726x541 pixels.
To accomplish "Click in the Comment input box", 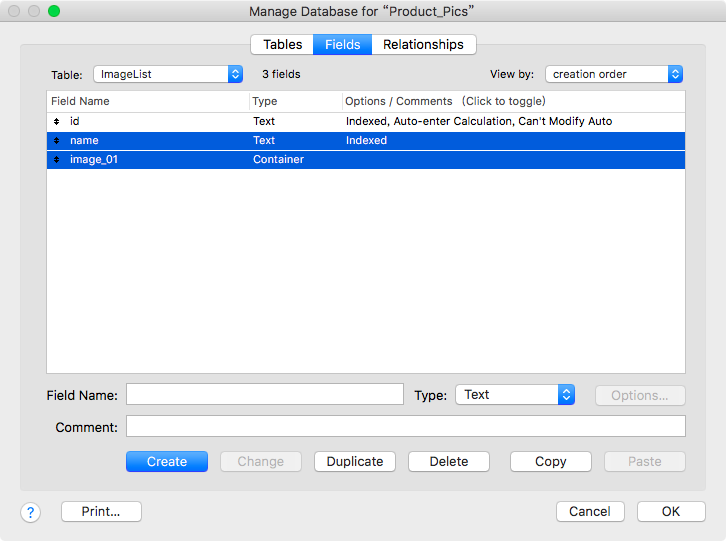I will click(406, 426).
